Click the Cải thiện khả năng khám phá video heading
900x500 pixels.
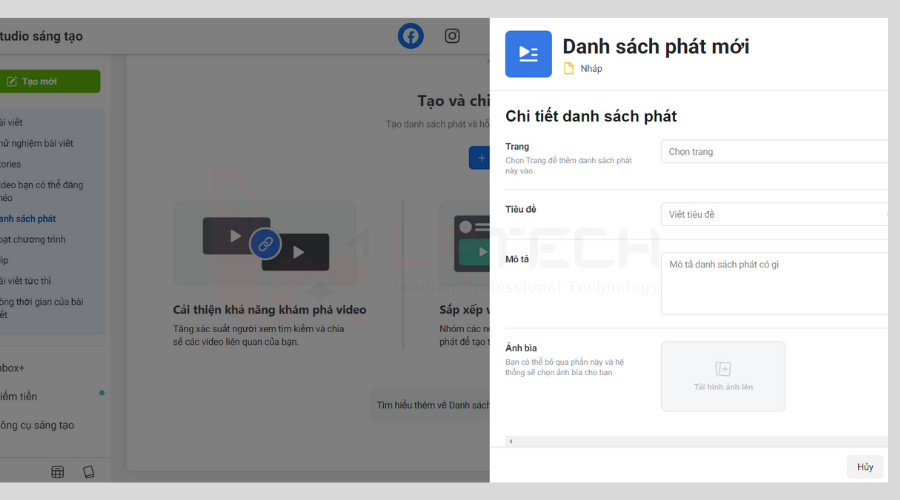[x=270, y=310]
